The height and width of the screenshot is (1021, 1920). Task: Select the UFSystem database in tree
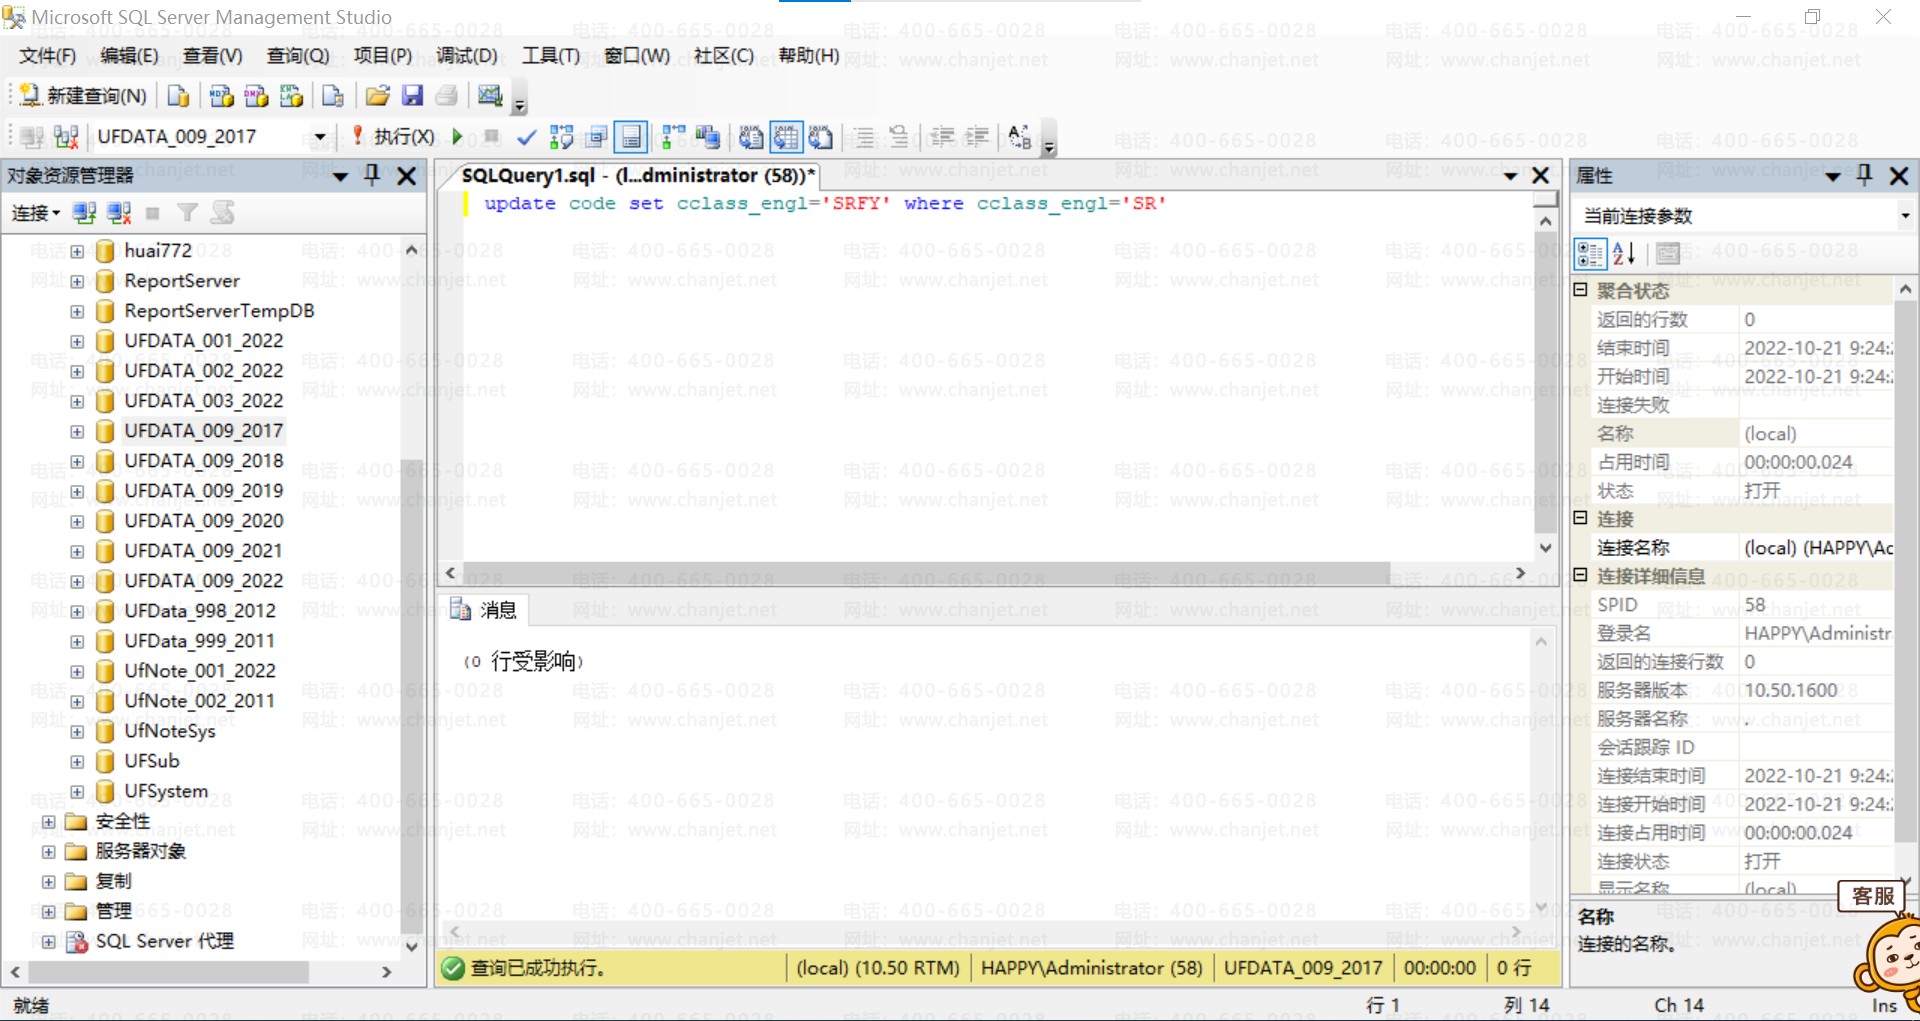pos(166,791)
